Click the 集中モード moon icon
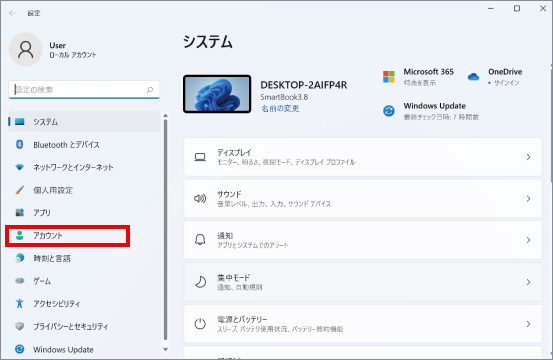 [x=200, y=282]
